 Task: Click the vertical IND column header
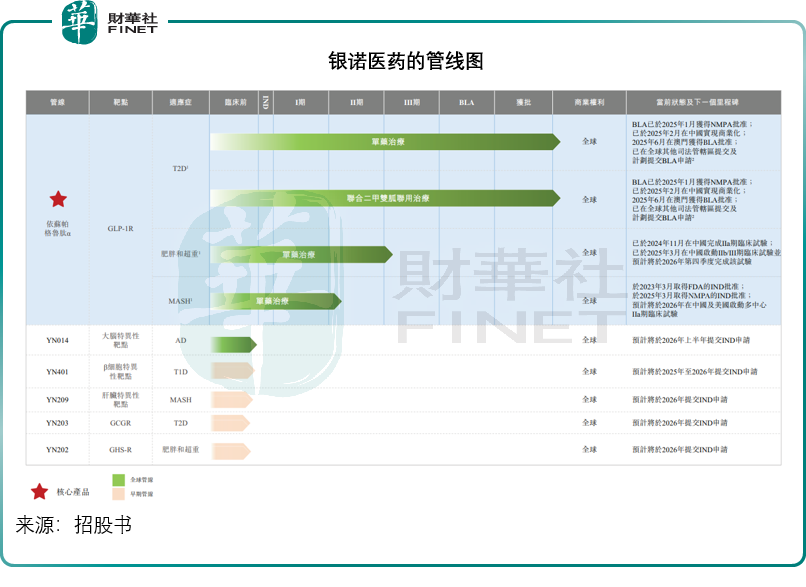266,102
